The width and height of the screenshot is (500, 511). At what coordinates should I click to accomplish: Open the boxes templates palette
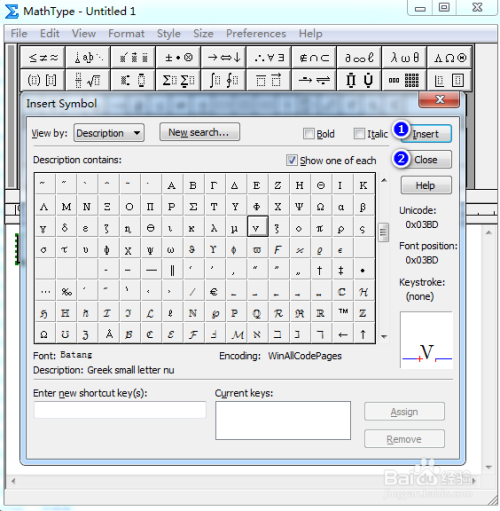point(449,80)
